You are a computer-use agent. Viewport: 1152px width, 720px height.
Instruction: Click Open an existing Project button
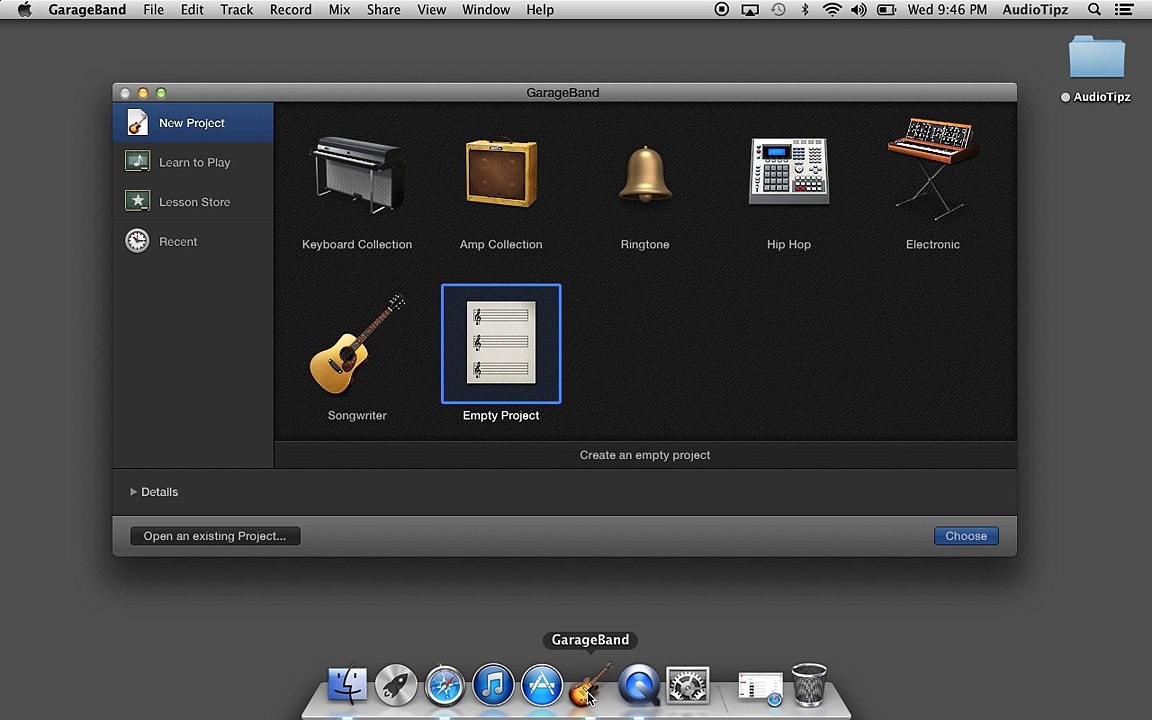[x=215, y=536]
